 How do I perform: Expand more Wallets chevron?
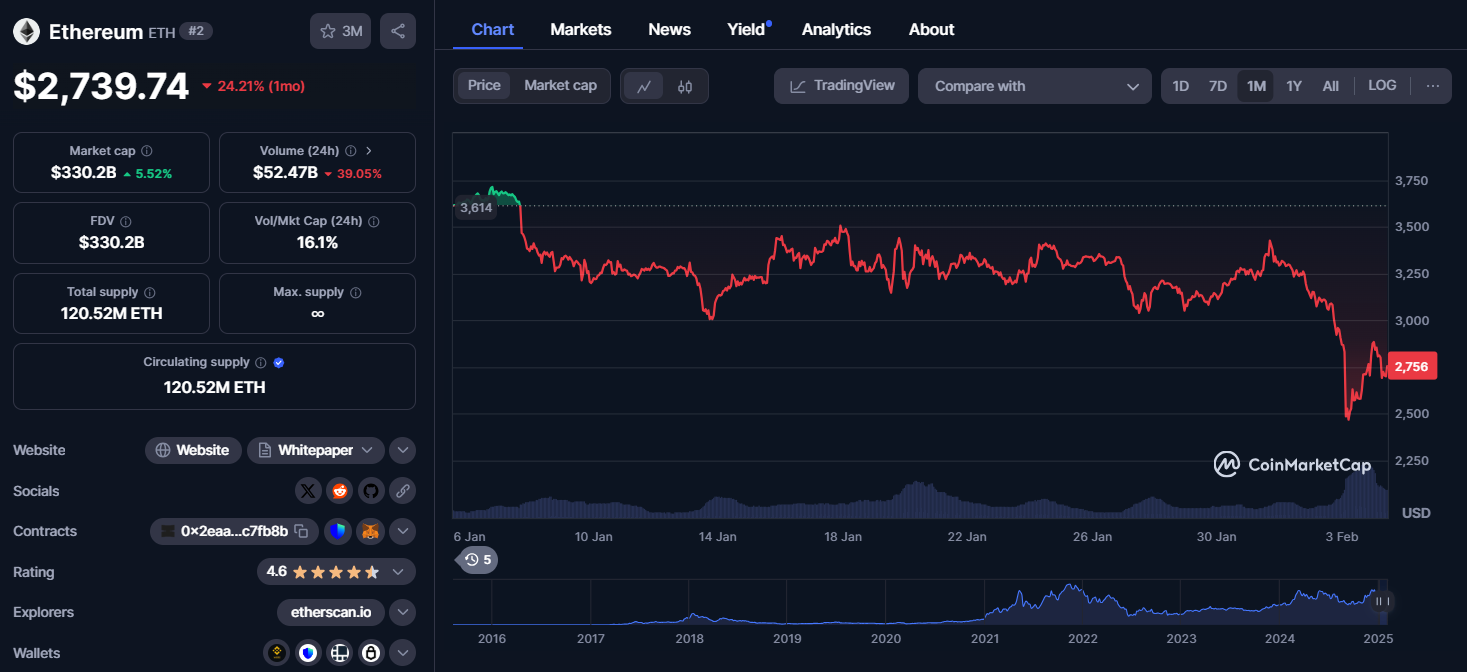click(403, 653)
